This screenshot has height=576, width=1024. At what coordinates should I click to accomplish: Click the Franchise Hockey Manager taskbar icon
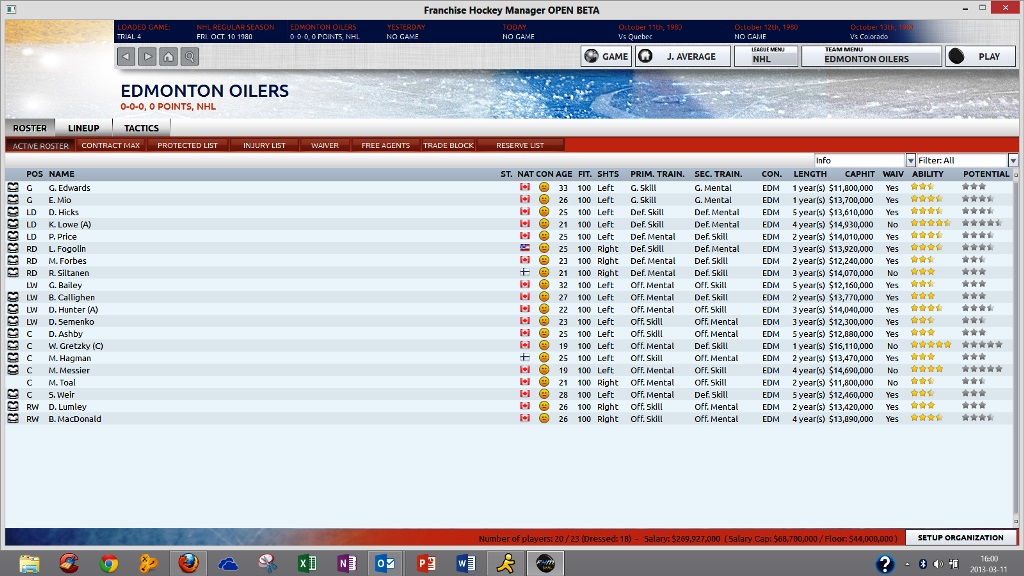[x=545, y=563]
